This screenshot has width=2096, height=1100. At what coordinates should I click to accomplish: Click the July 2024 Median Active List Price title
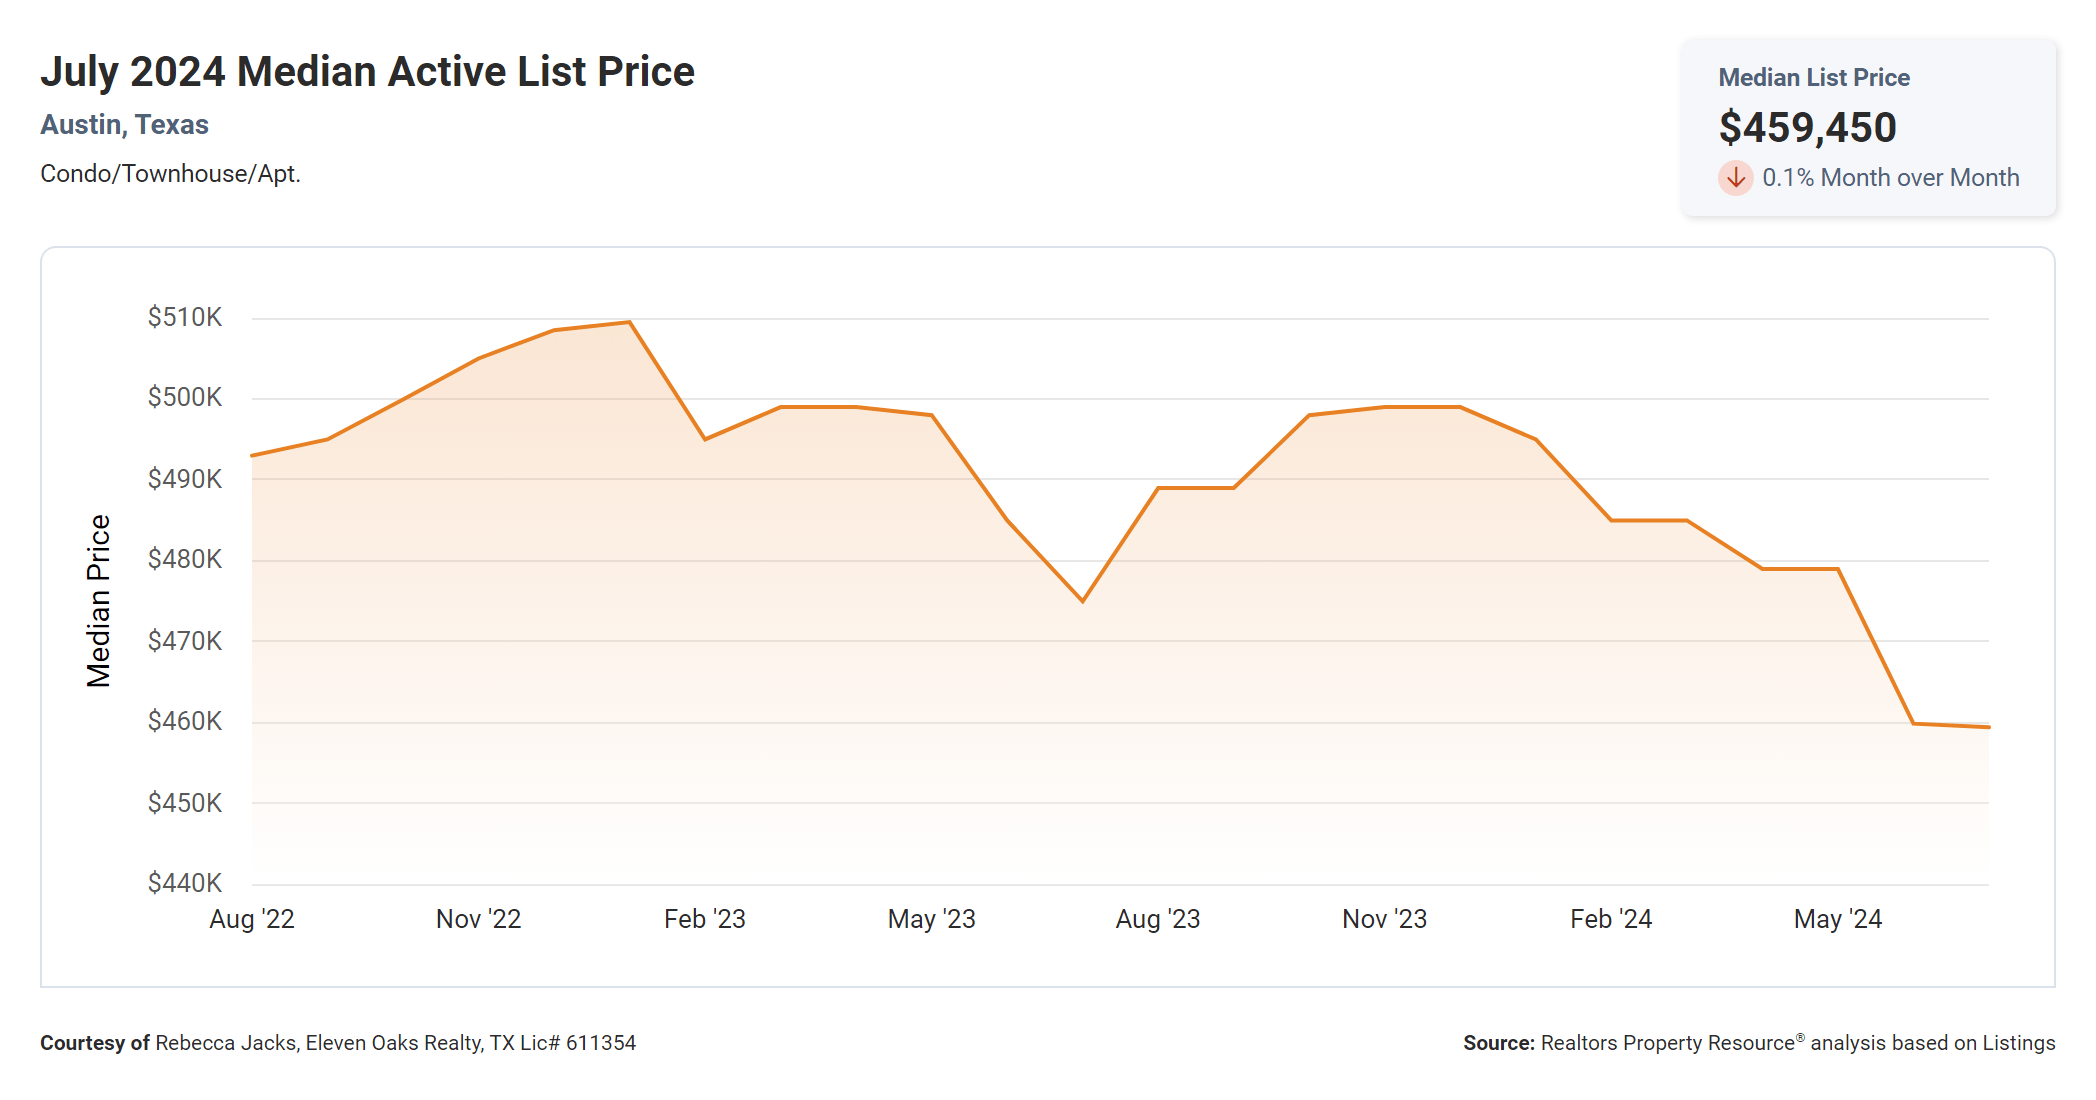coord(367,72)
